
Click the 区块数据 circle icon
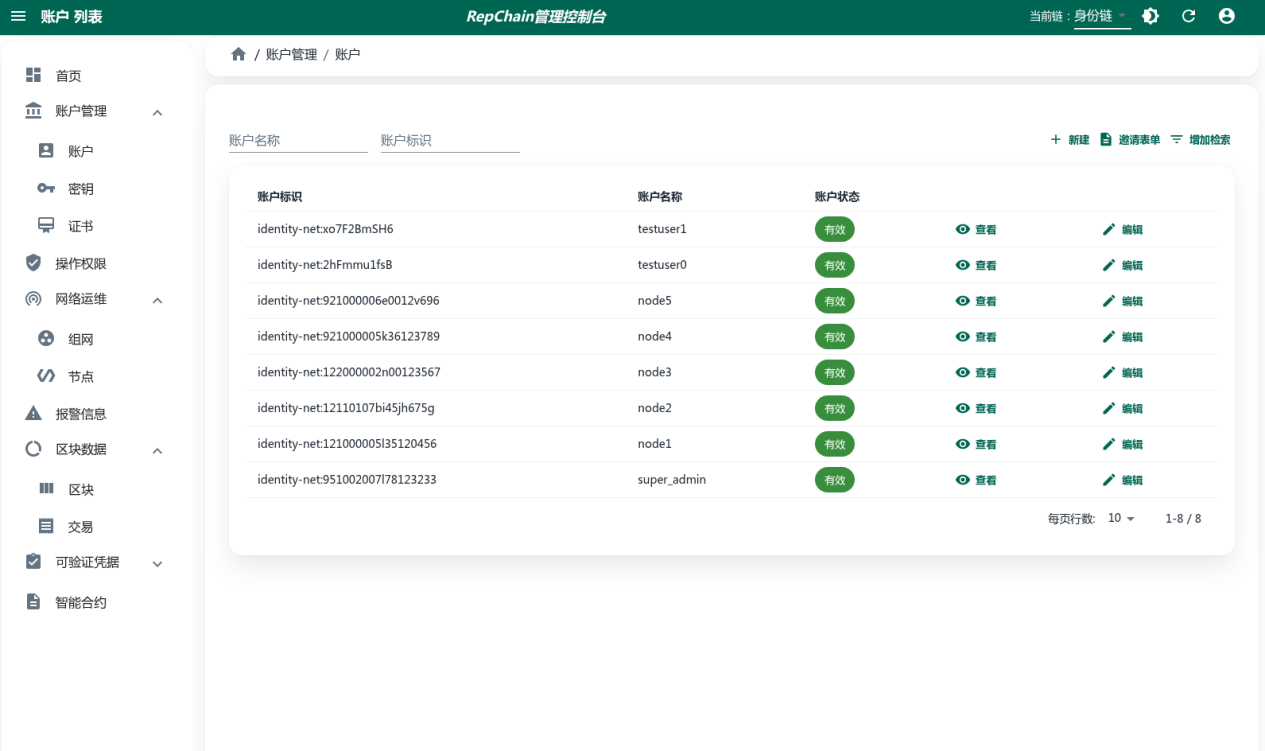tap(33, 449)
